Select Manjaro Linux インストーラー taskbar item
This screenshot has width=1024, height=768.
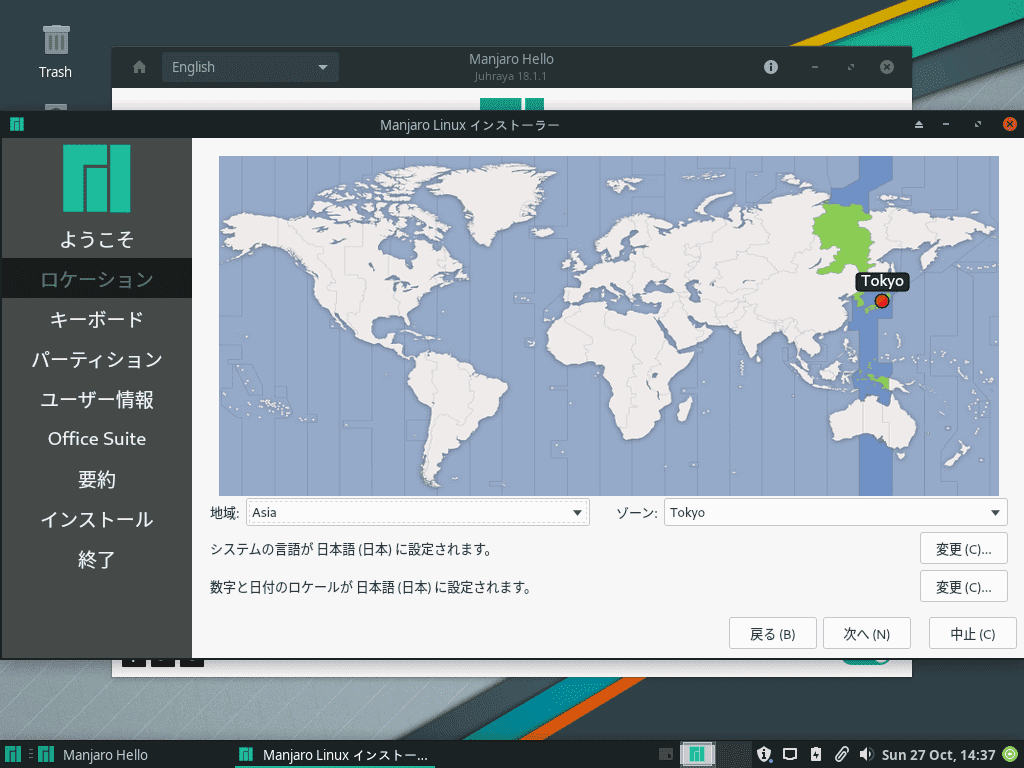click(x=333, y=755)
